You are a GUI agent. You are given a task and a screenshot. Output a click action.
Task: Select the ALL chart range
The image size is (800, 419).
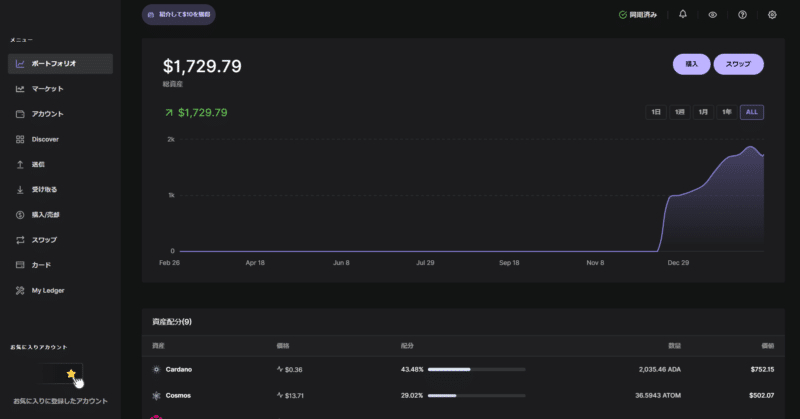point(752,112)
